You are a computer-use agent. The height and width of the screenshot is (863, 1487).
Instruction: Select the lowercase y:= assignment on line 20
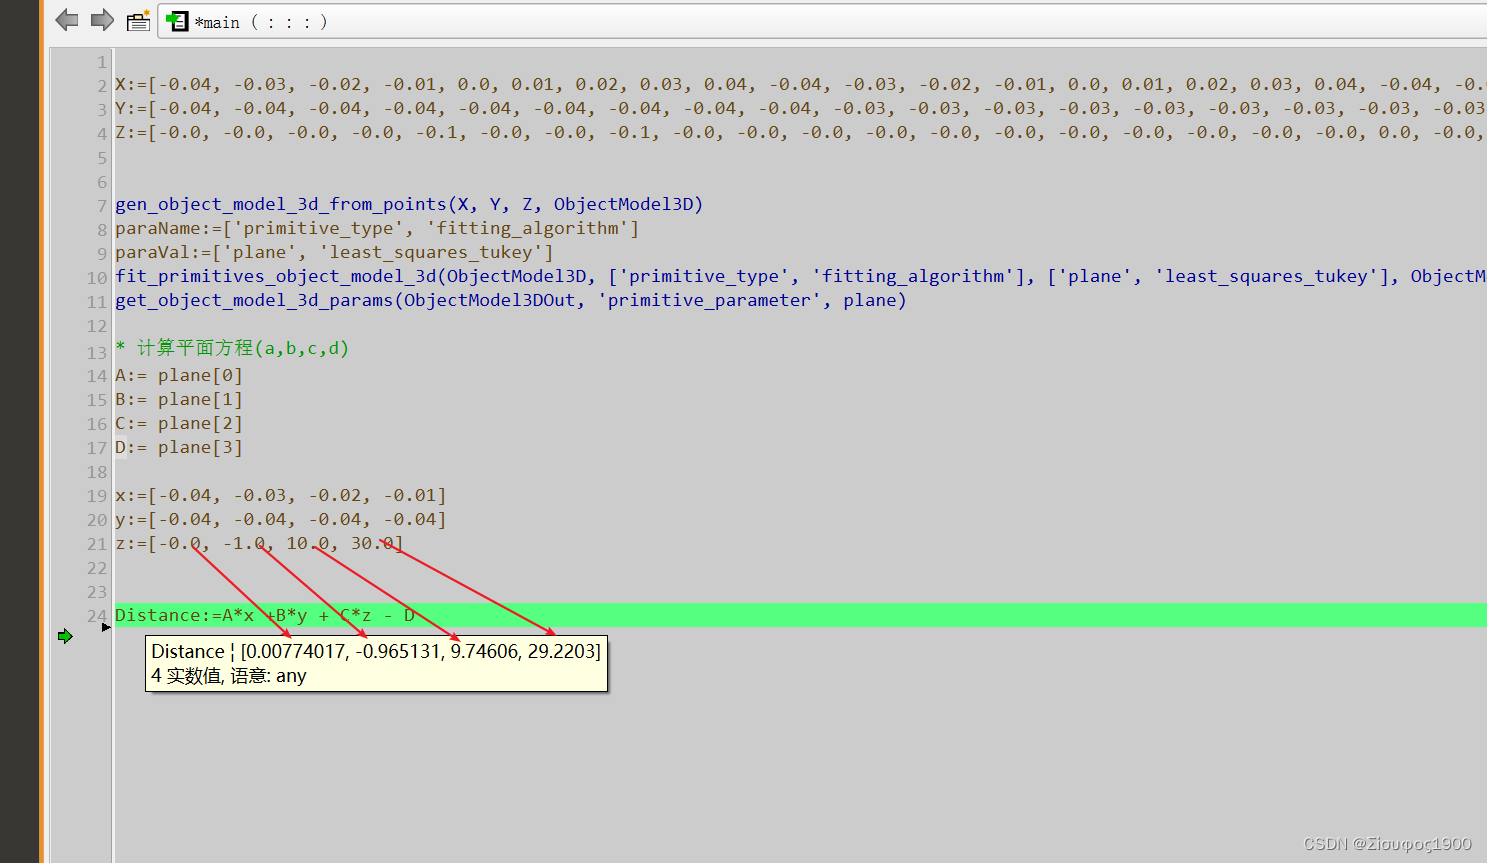coord(281,520)
